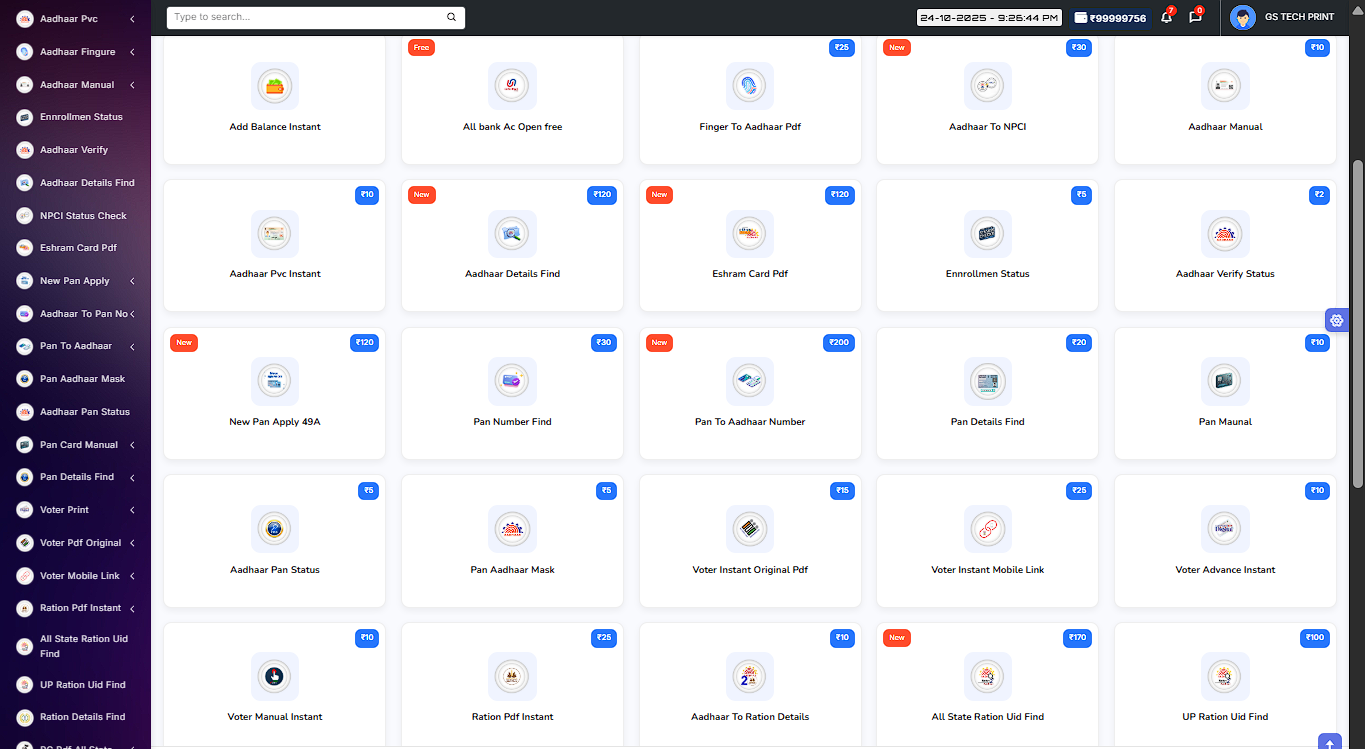Click the Add Balance Instant wallet icon
Screen dimensions: 1365x749
pos(275,86)
